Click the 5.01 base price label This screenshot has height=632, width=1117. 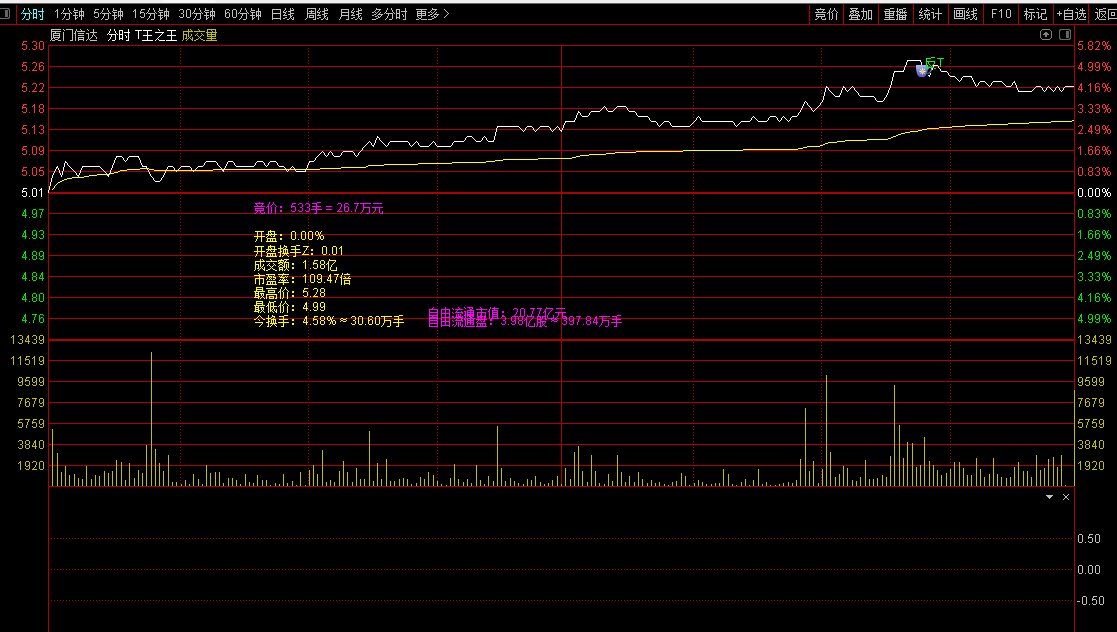[33, 192]
